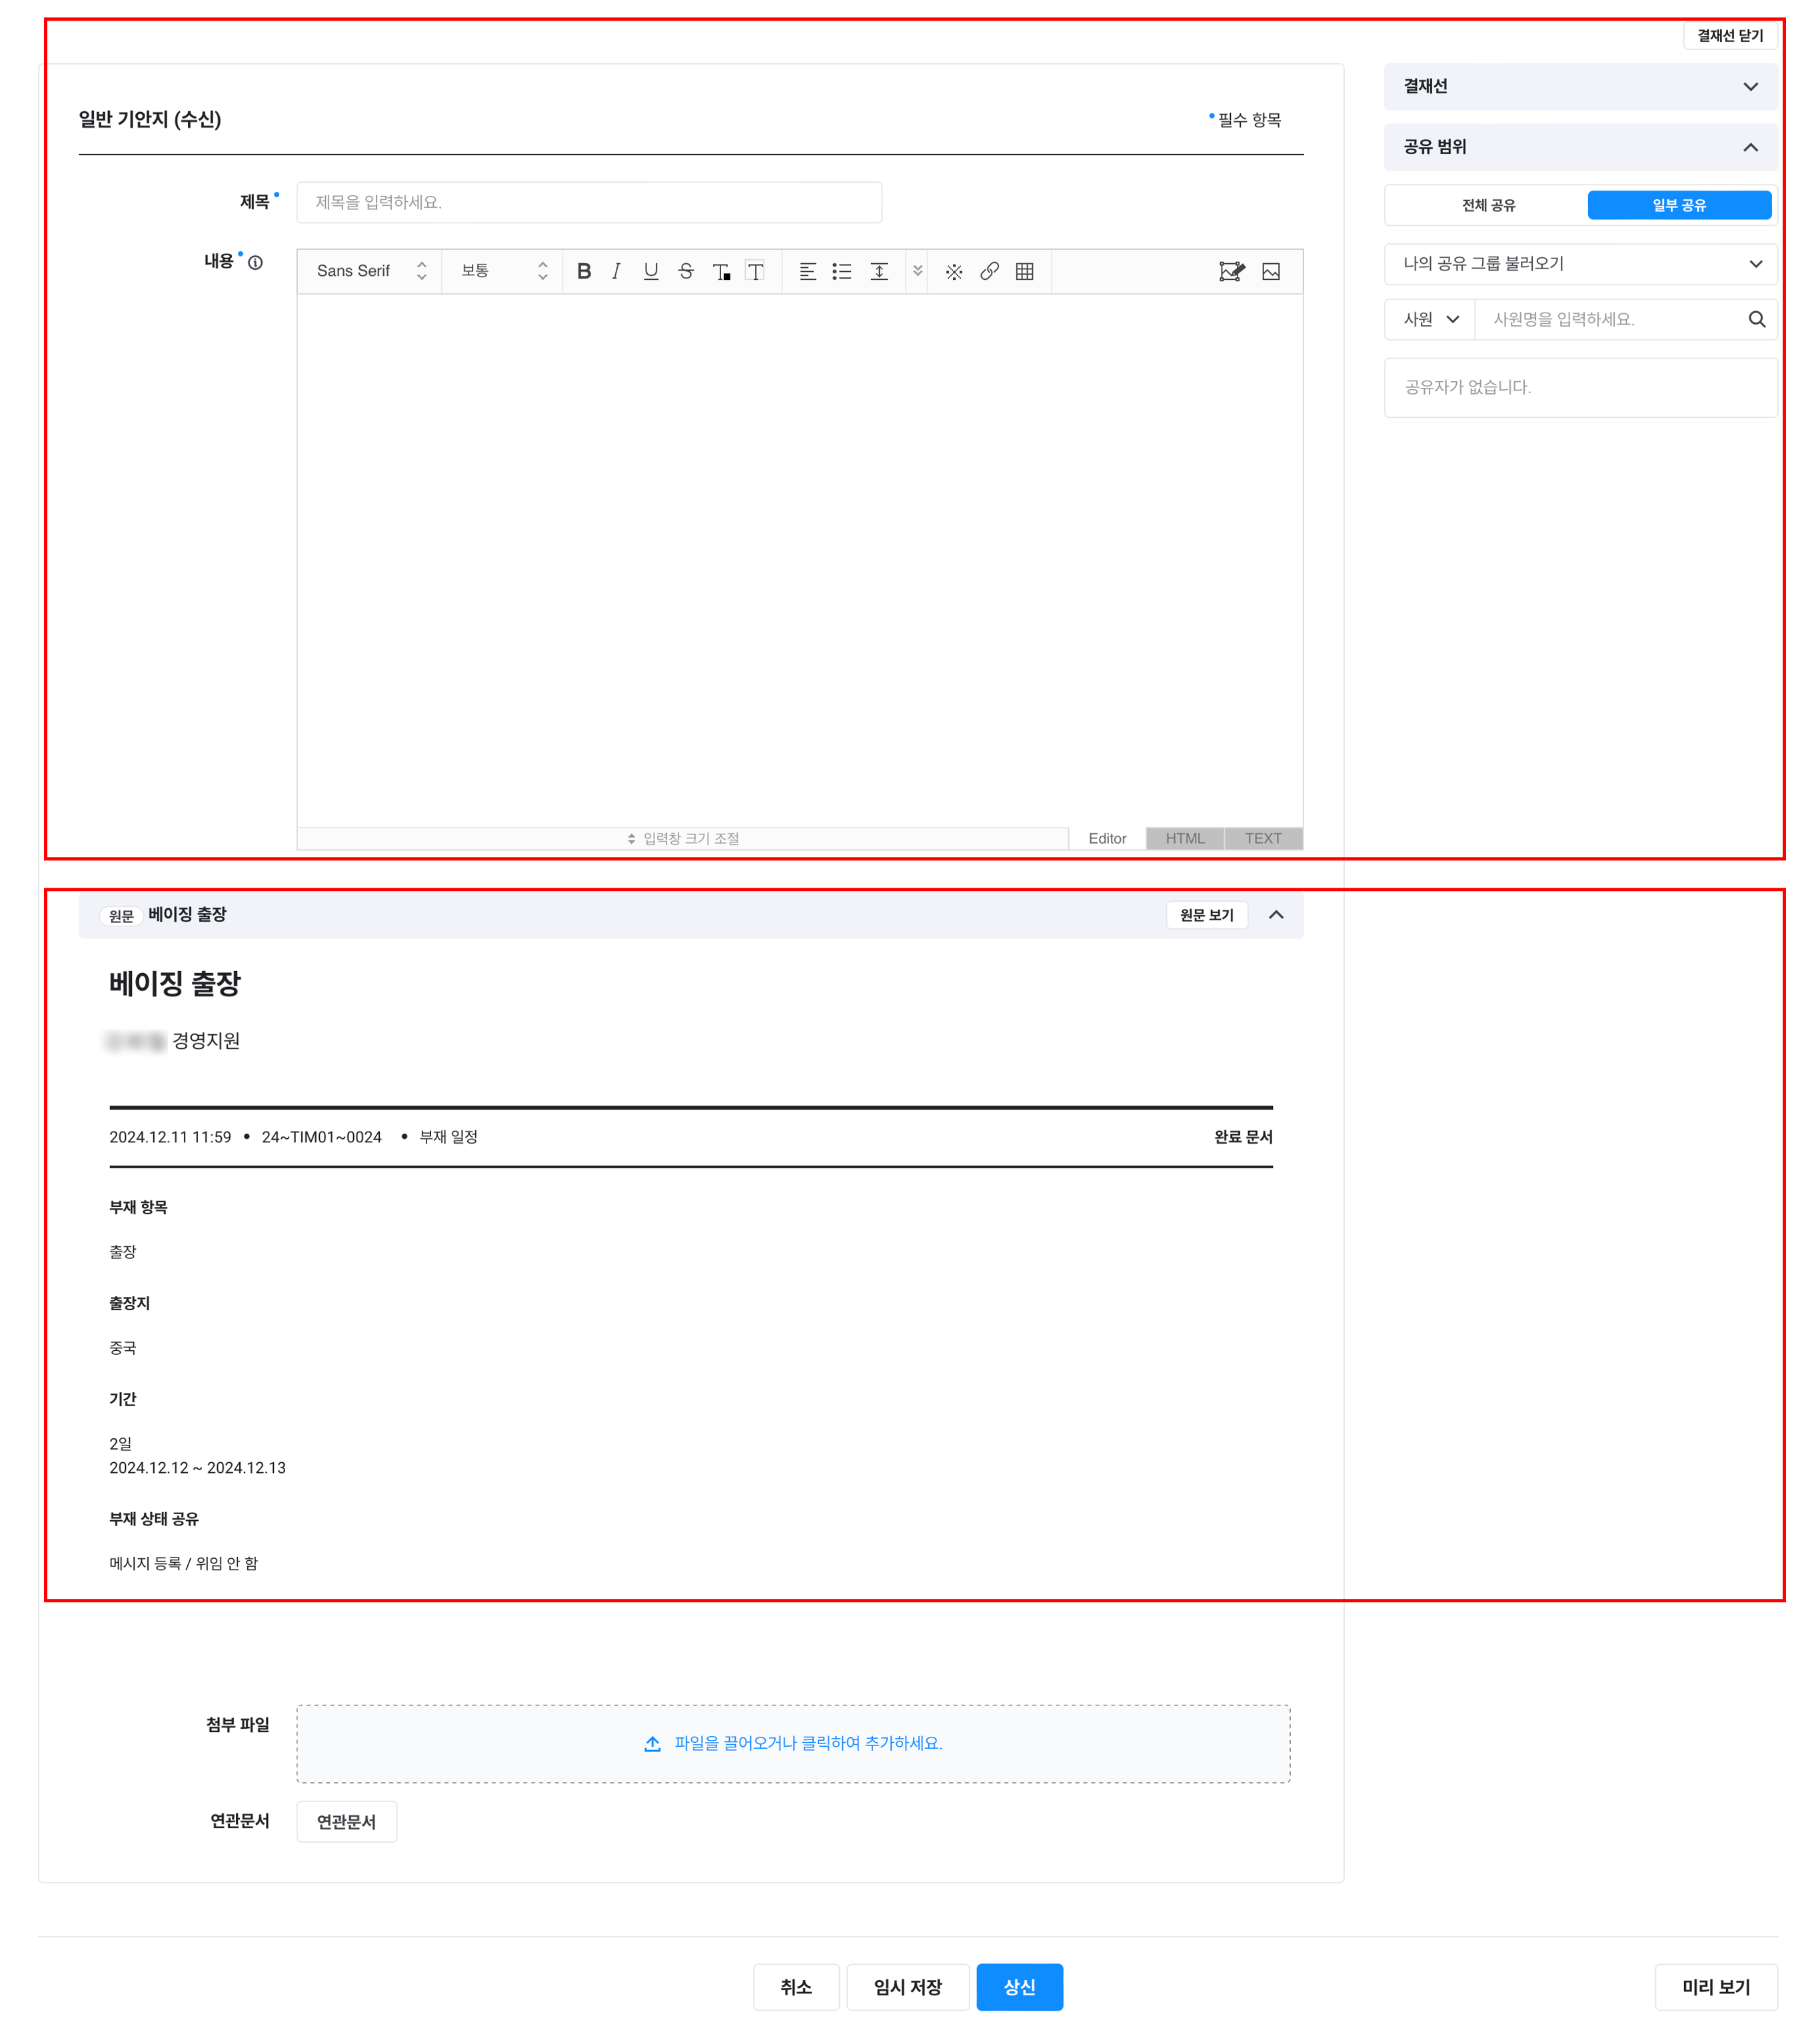Click the line height icon

coord(879,271)
